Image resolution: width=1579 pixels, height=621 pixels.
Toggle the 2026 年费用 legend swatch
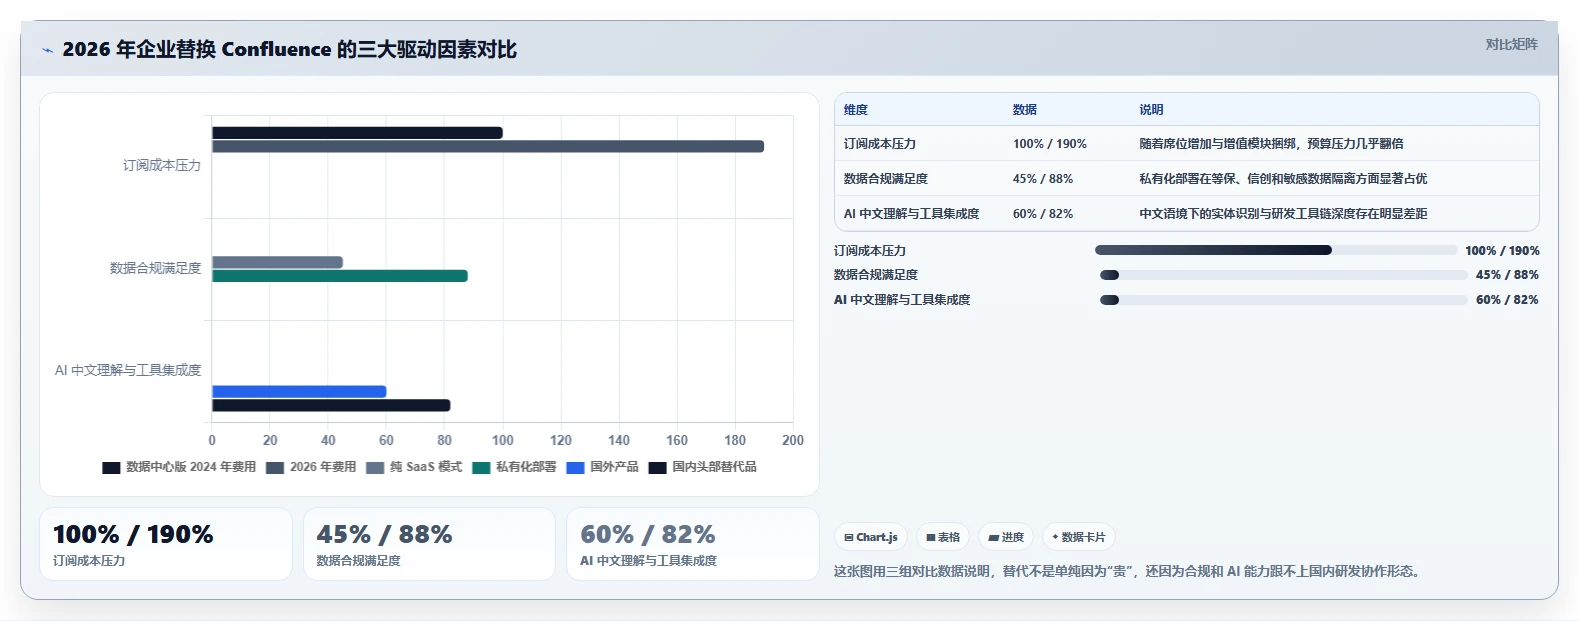pos(275,467)
